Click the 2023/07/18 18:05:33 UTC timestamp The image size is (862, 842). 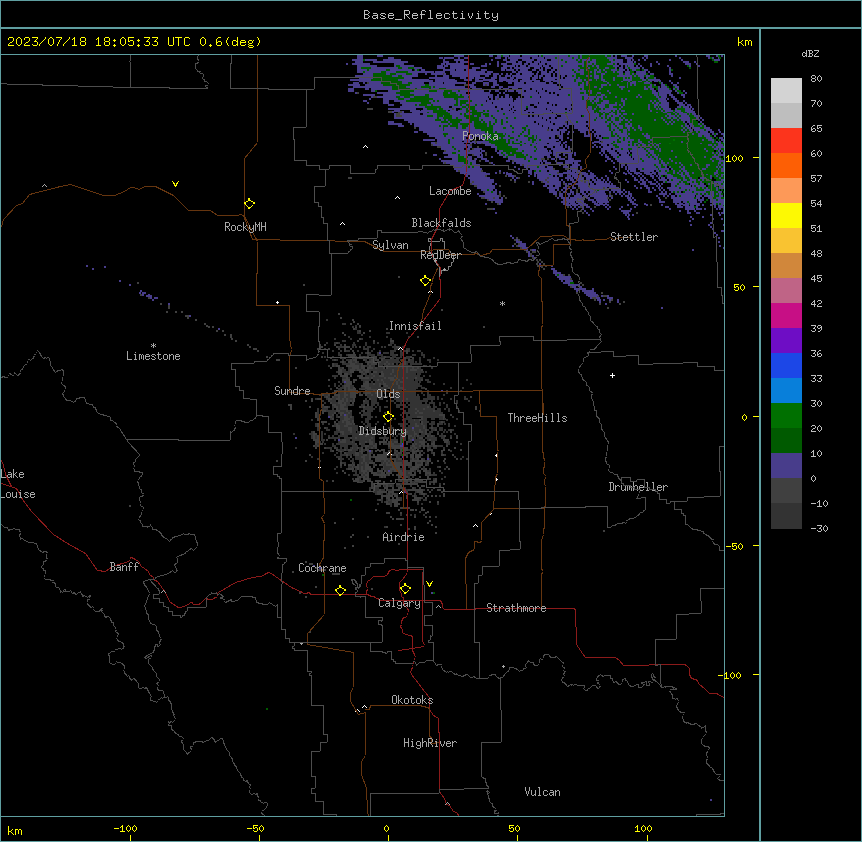(101, 42)
